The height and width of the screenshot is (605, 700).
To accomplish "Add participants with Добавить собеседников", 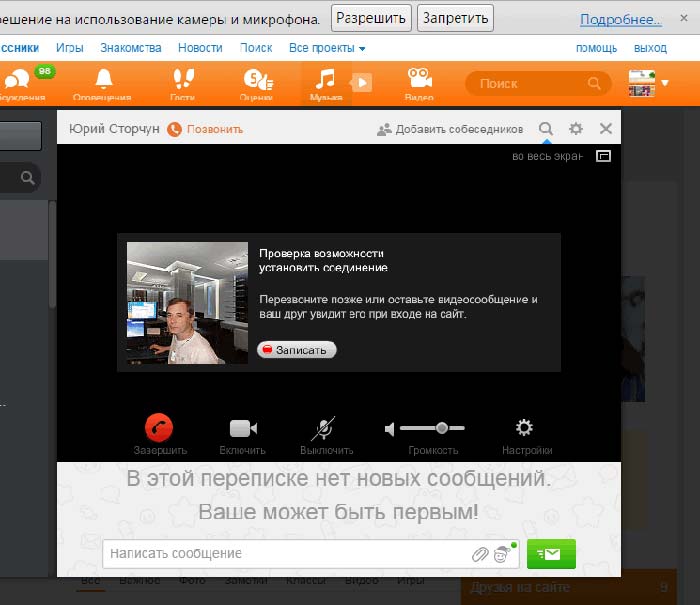I will coord(450,129).
